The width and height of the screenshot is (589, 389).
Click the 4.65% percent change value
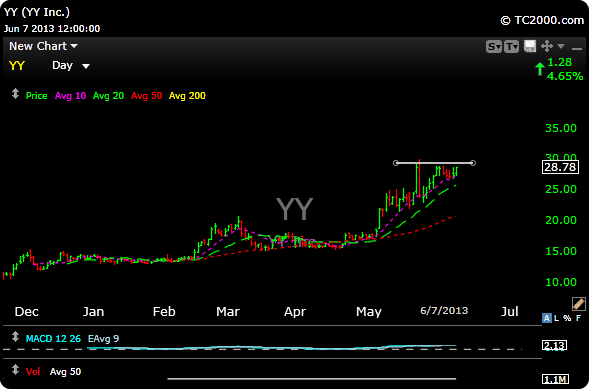pos(565,76)
